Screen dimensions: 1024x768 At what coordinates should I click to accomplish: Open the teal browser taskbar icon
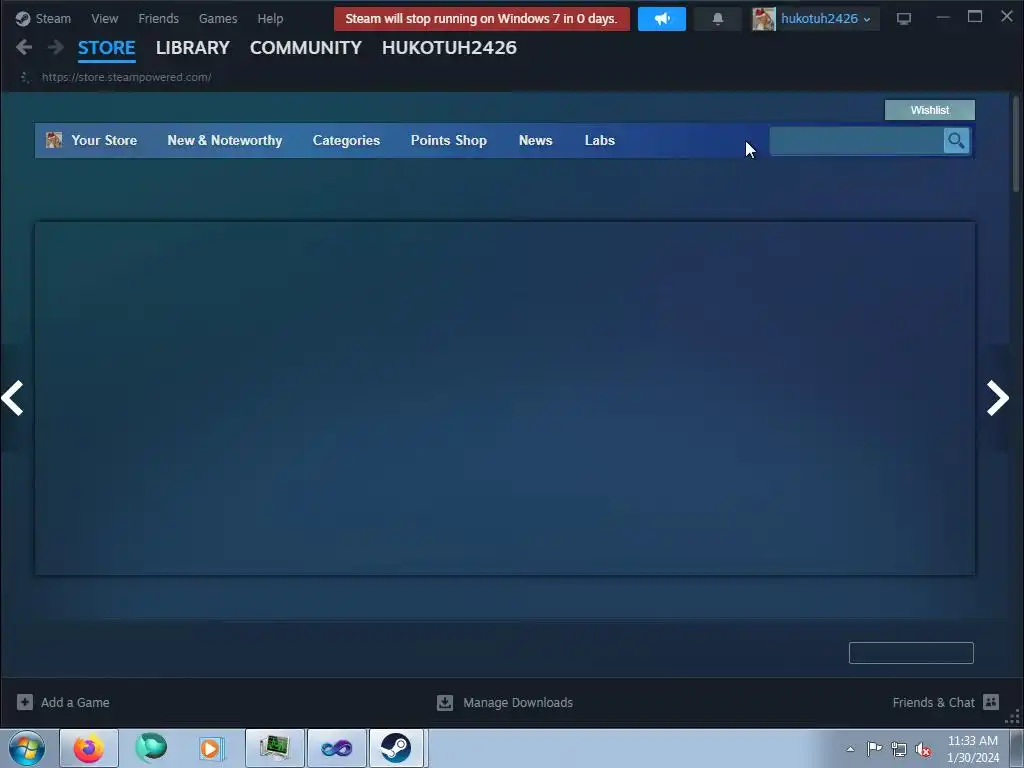coord(151,748)
